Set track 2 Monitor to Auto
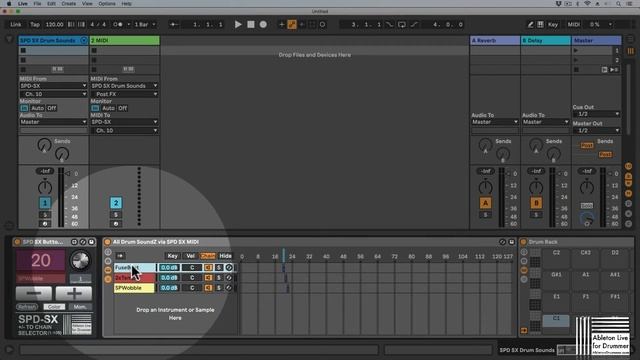 click(x=108, y=108)
